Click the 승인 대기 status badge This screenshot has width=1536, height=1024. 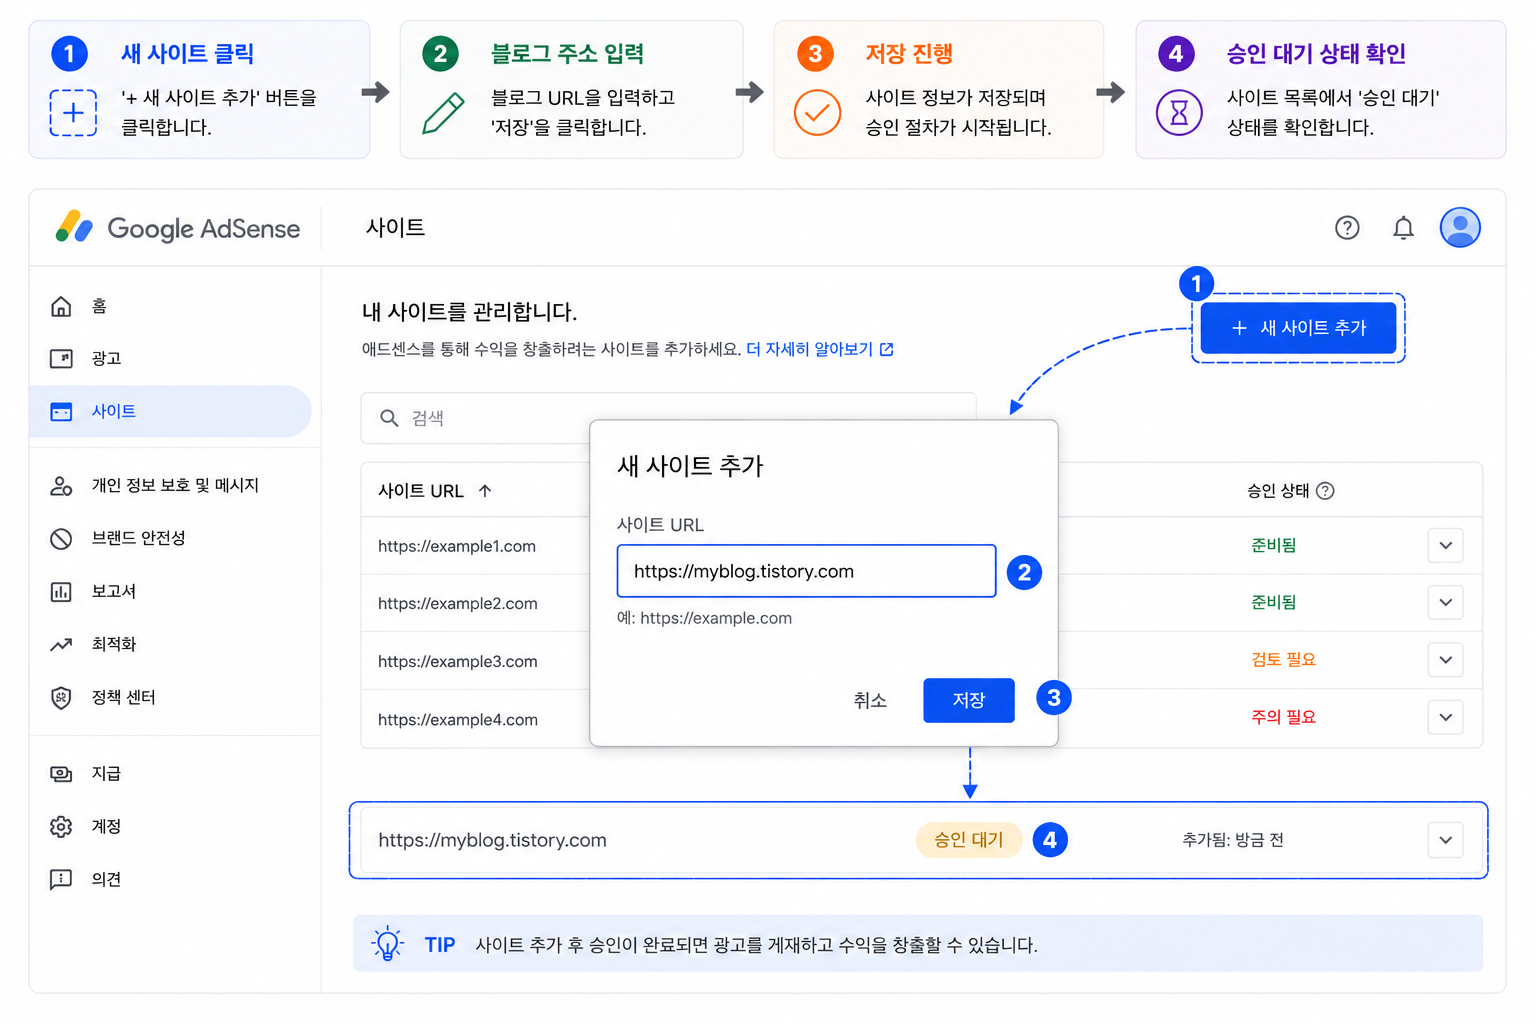coord(968,840)
